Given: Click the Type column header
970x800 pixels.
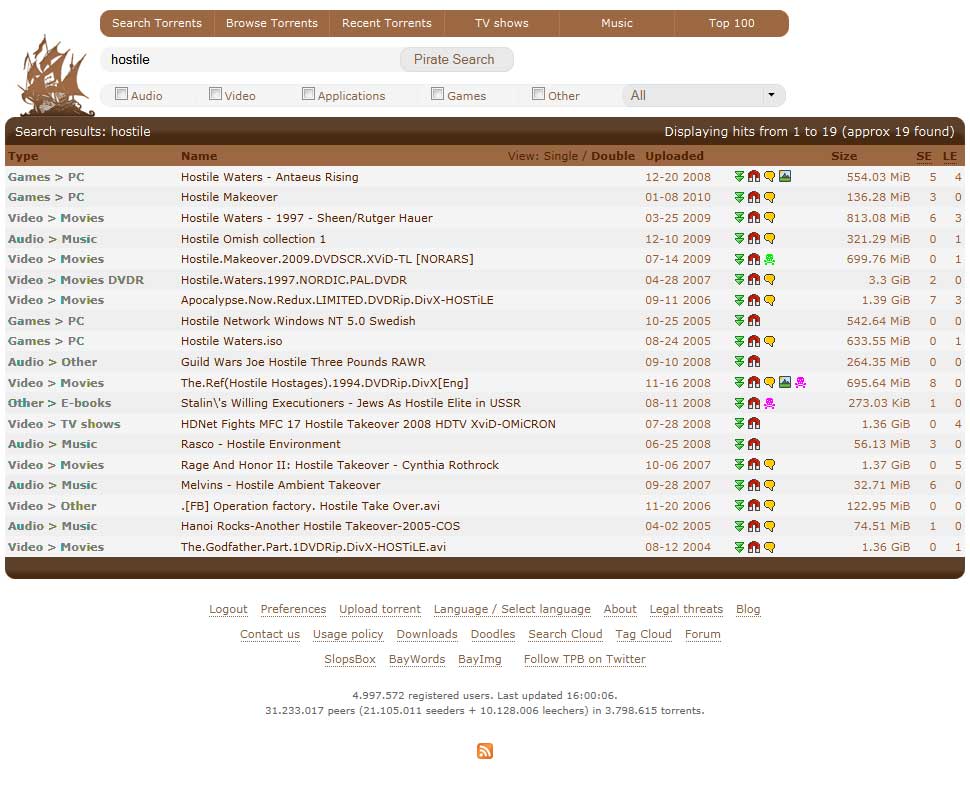Looking at the screenshot, I should [x=23, y=156].
